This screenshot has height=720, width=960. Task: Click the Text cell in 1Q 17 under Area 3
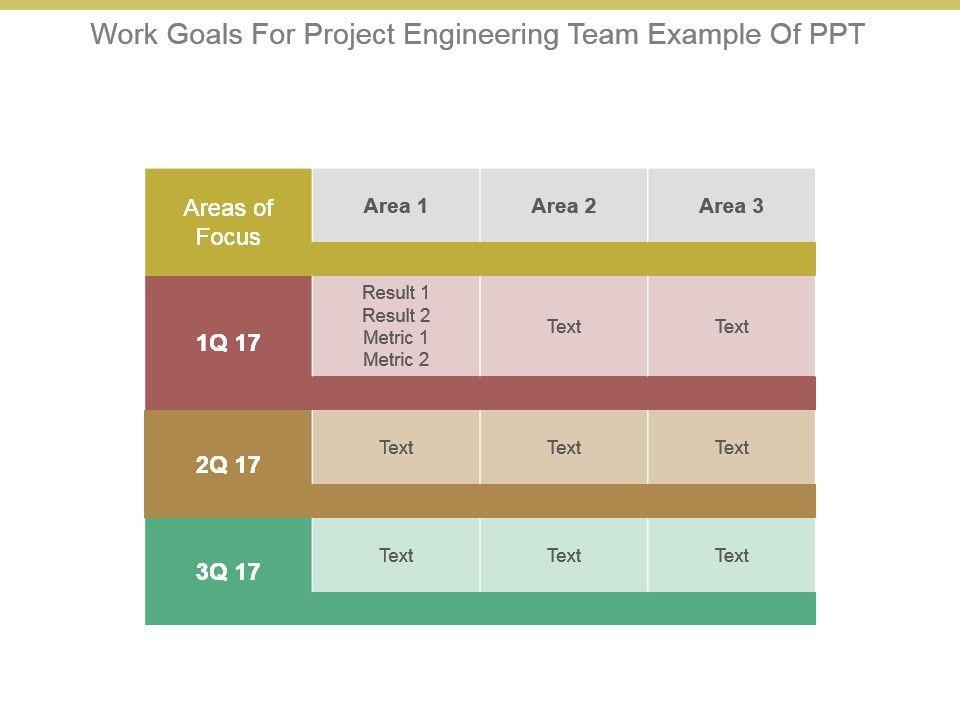[x=731, y=326]
